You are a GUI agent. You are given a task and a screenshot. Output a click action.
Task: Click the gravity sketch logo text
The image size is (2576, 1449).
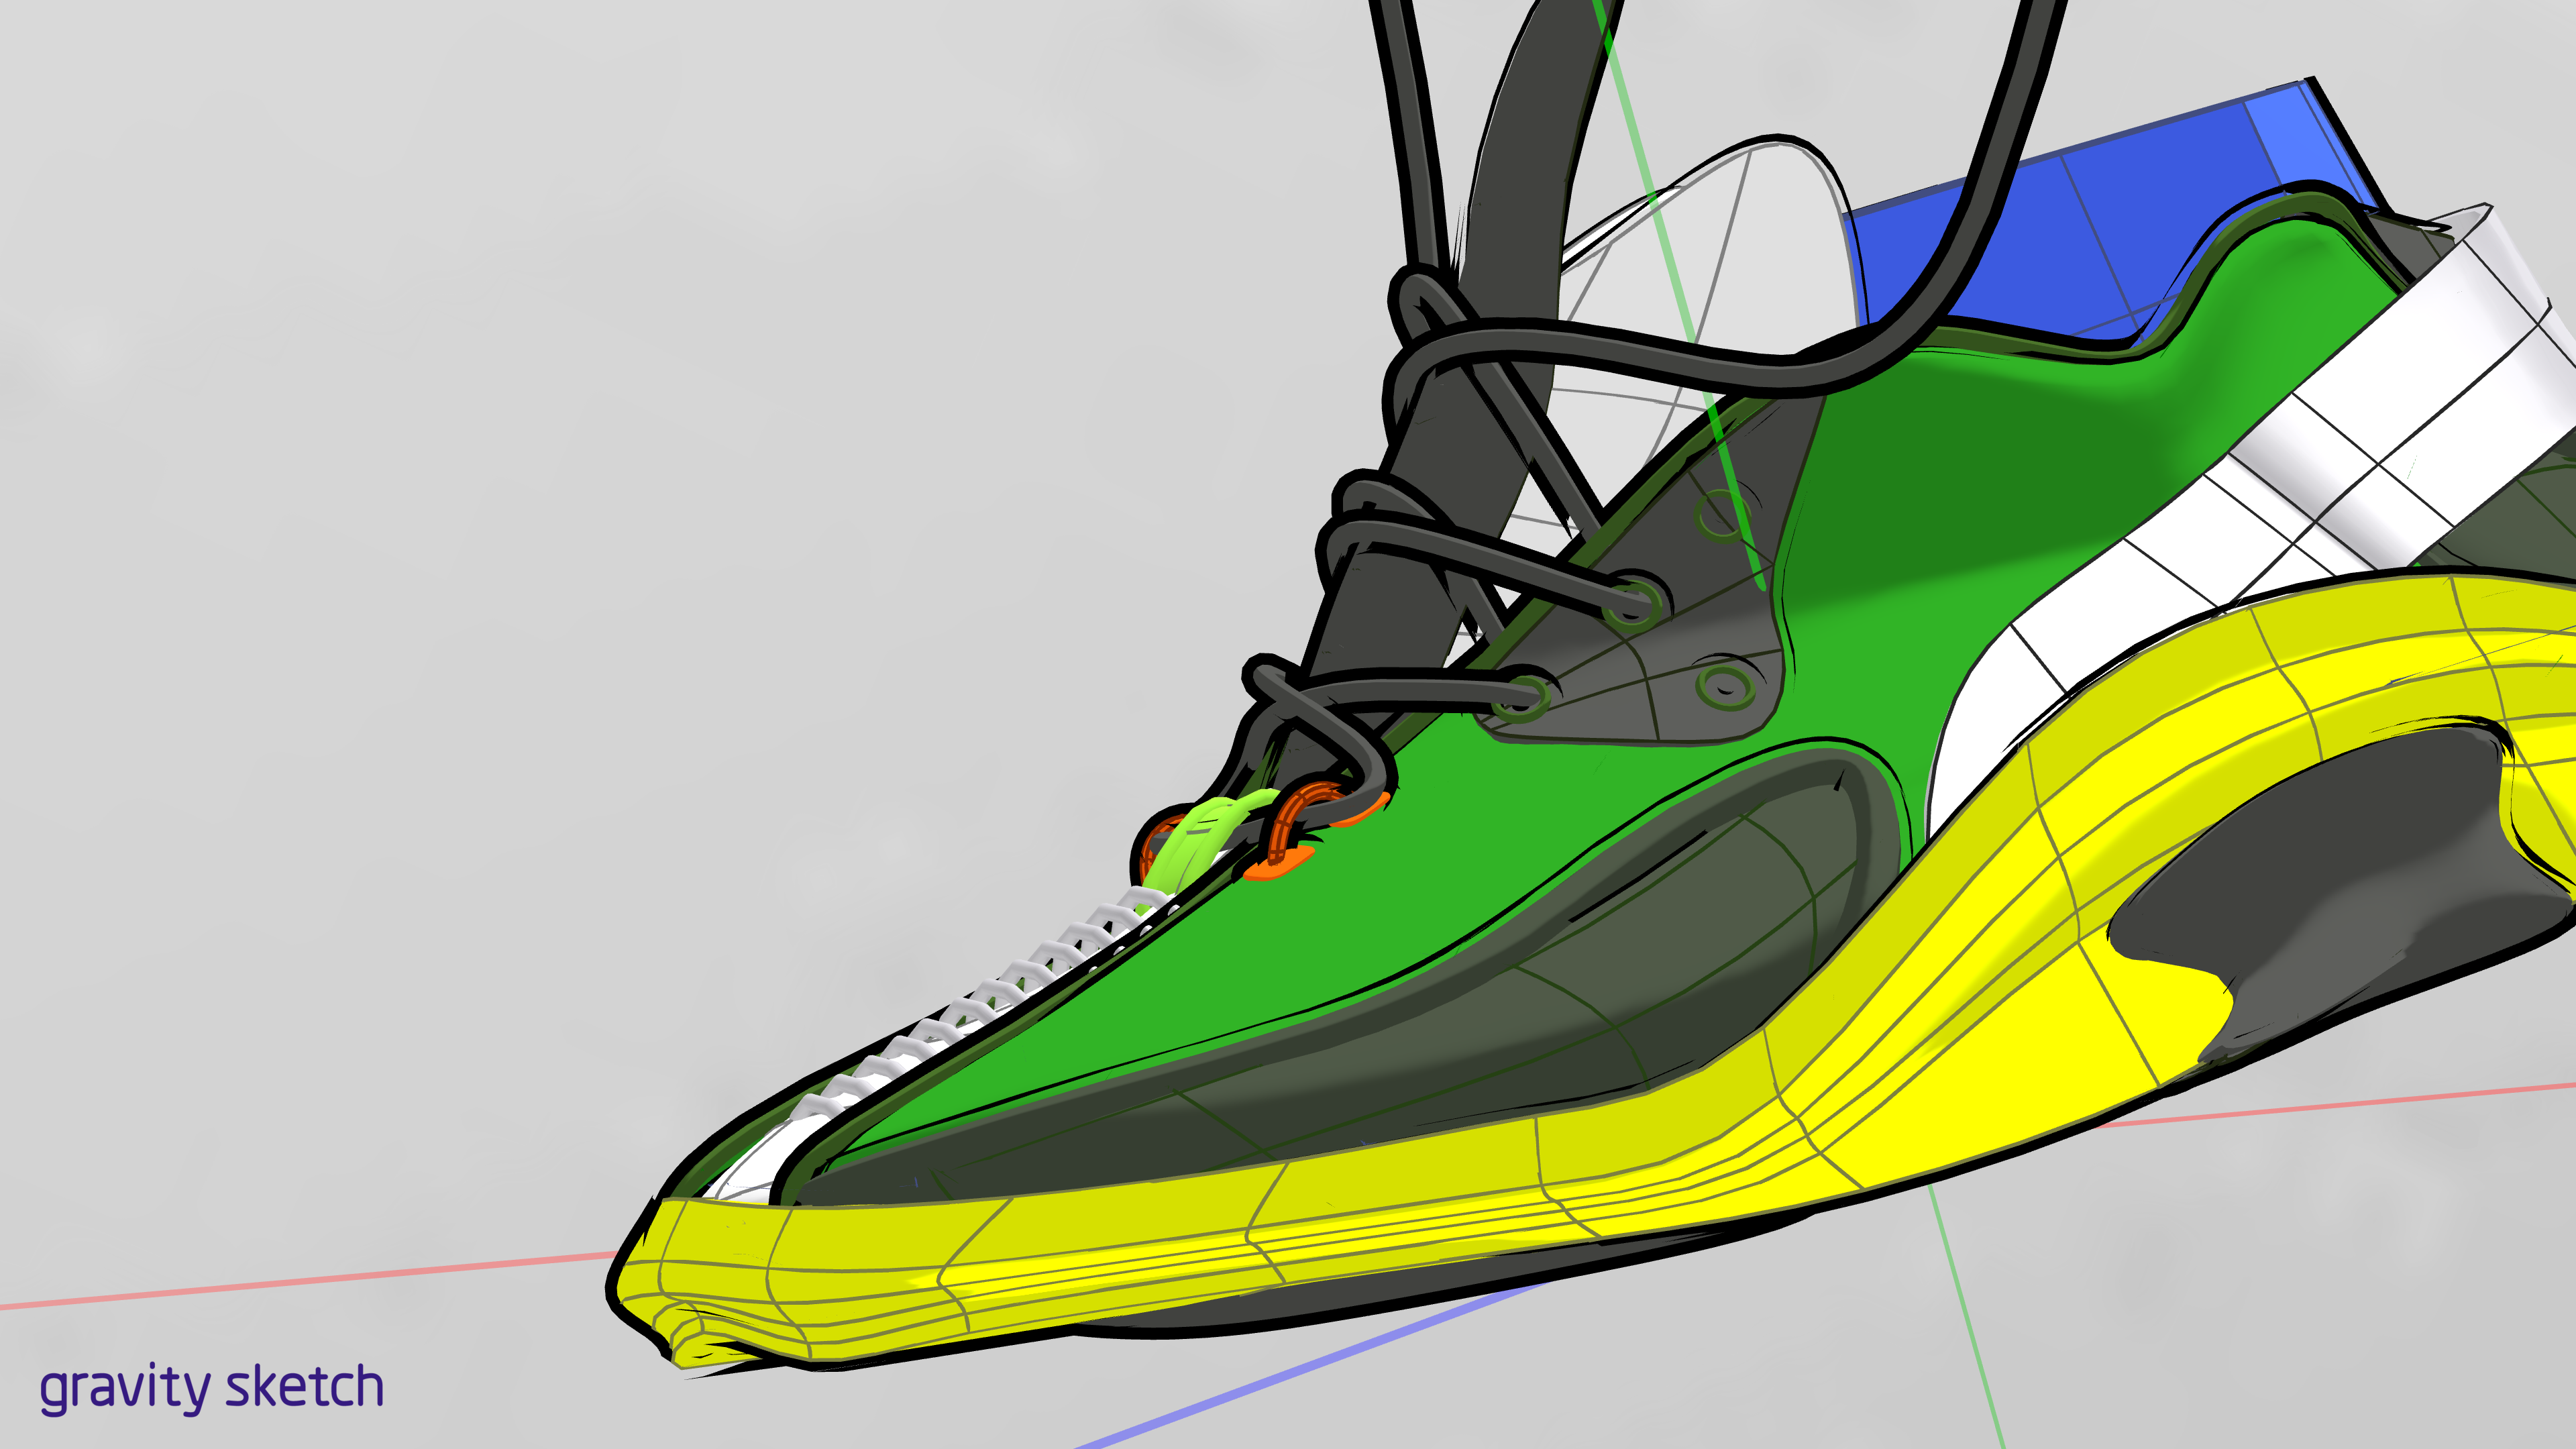pos(211,1388)
